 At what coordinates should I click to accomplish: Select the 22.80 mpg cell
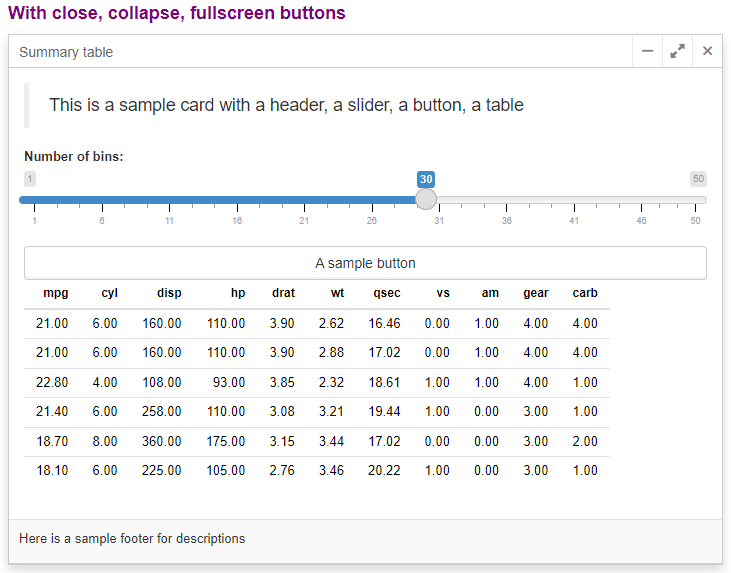point(52,382)
